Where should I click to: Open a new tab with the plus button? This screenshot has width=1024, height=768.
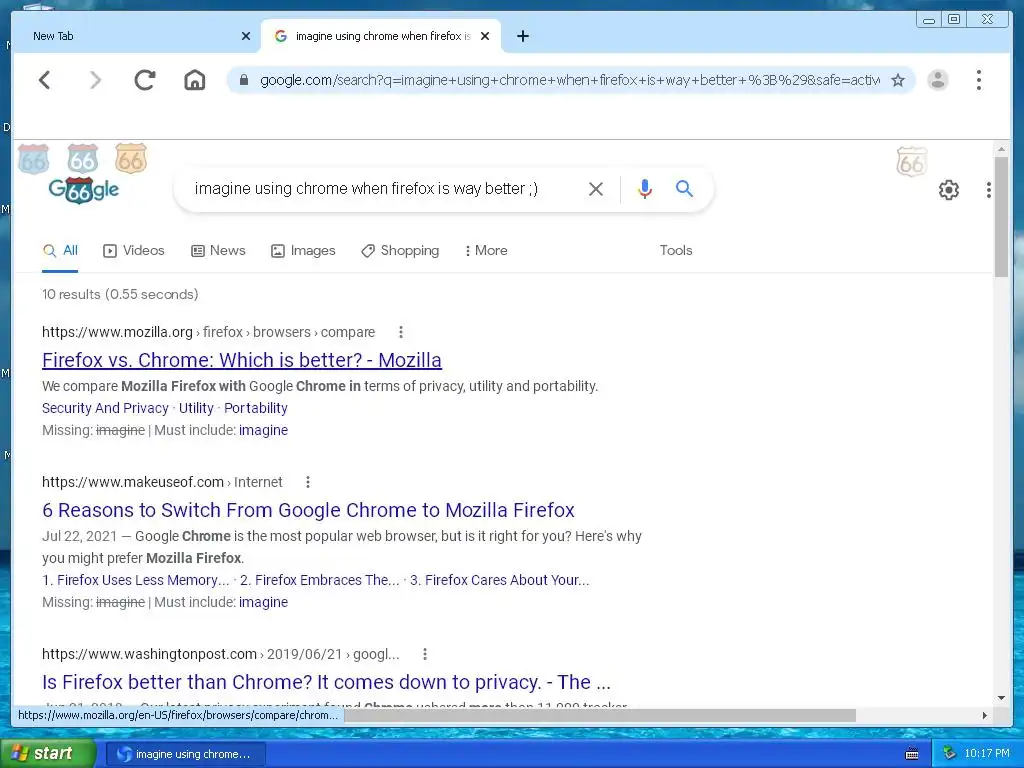[x=522, y=36]
